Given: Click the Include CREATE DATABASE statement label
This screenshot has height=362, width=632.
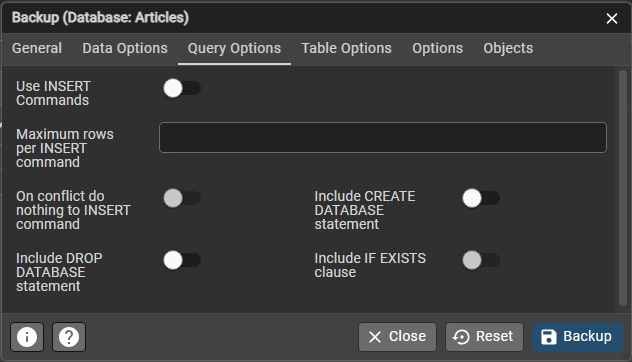Looking at the screenshot, I should pos(365,210).
